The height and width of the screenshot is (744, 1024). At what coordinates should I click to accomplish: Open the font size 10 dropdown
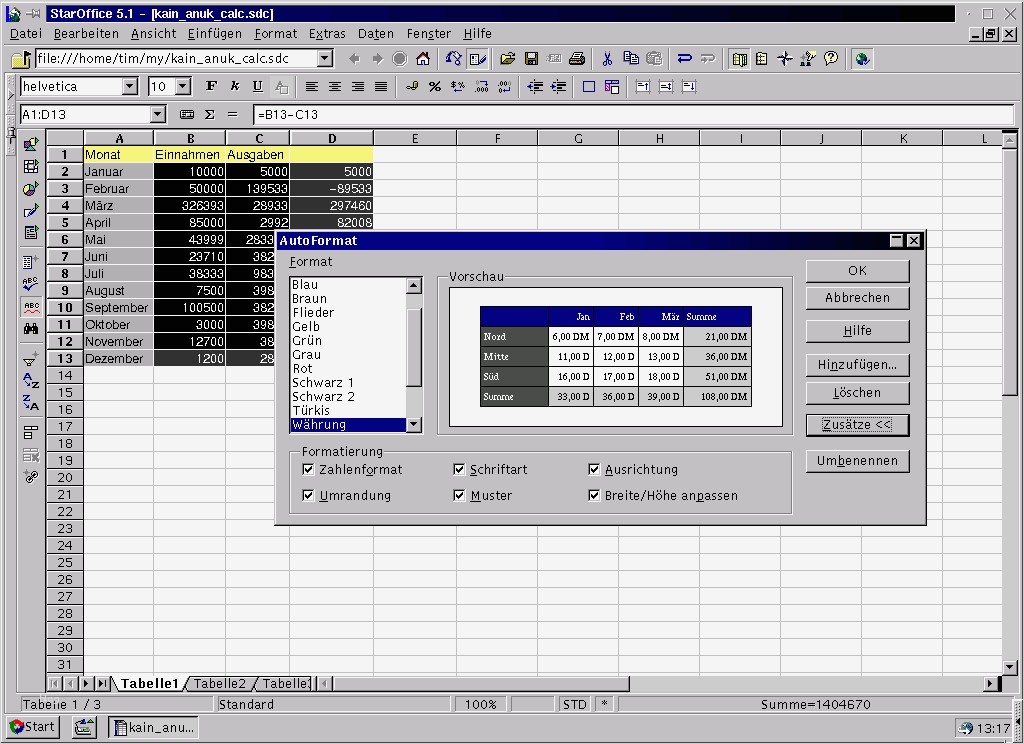184,86
